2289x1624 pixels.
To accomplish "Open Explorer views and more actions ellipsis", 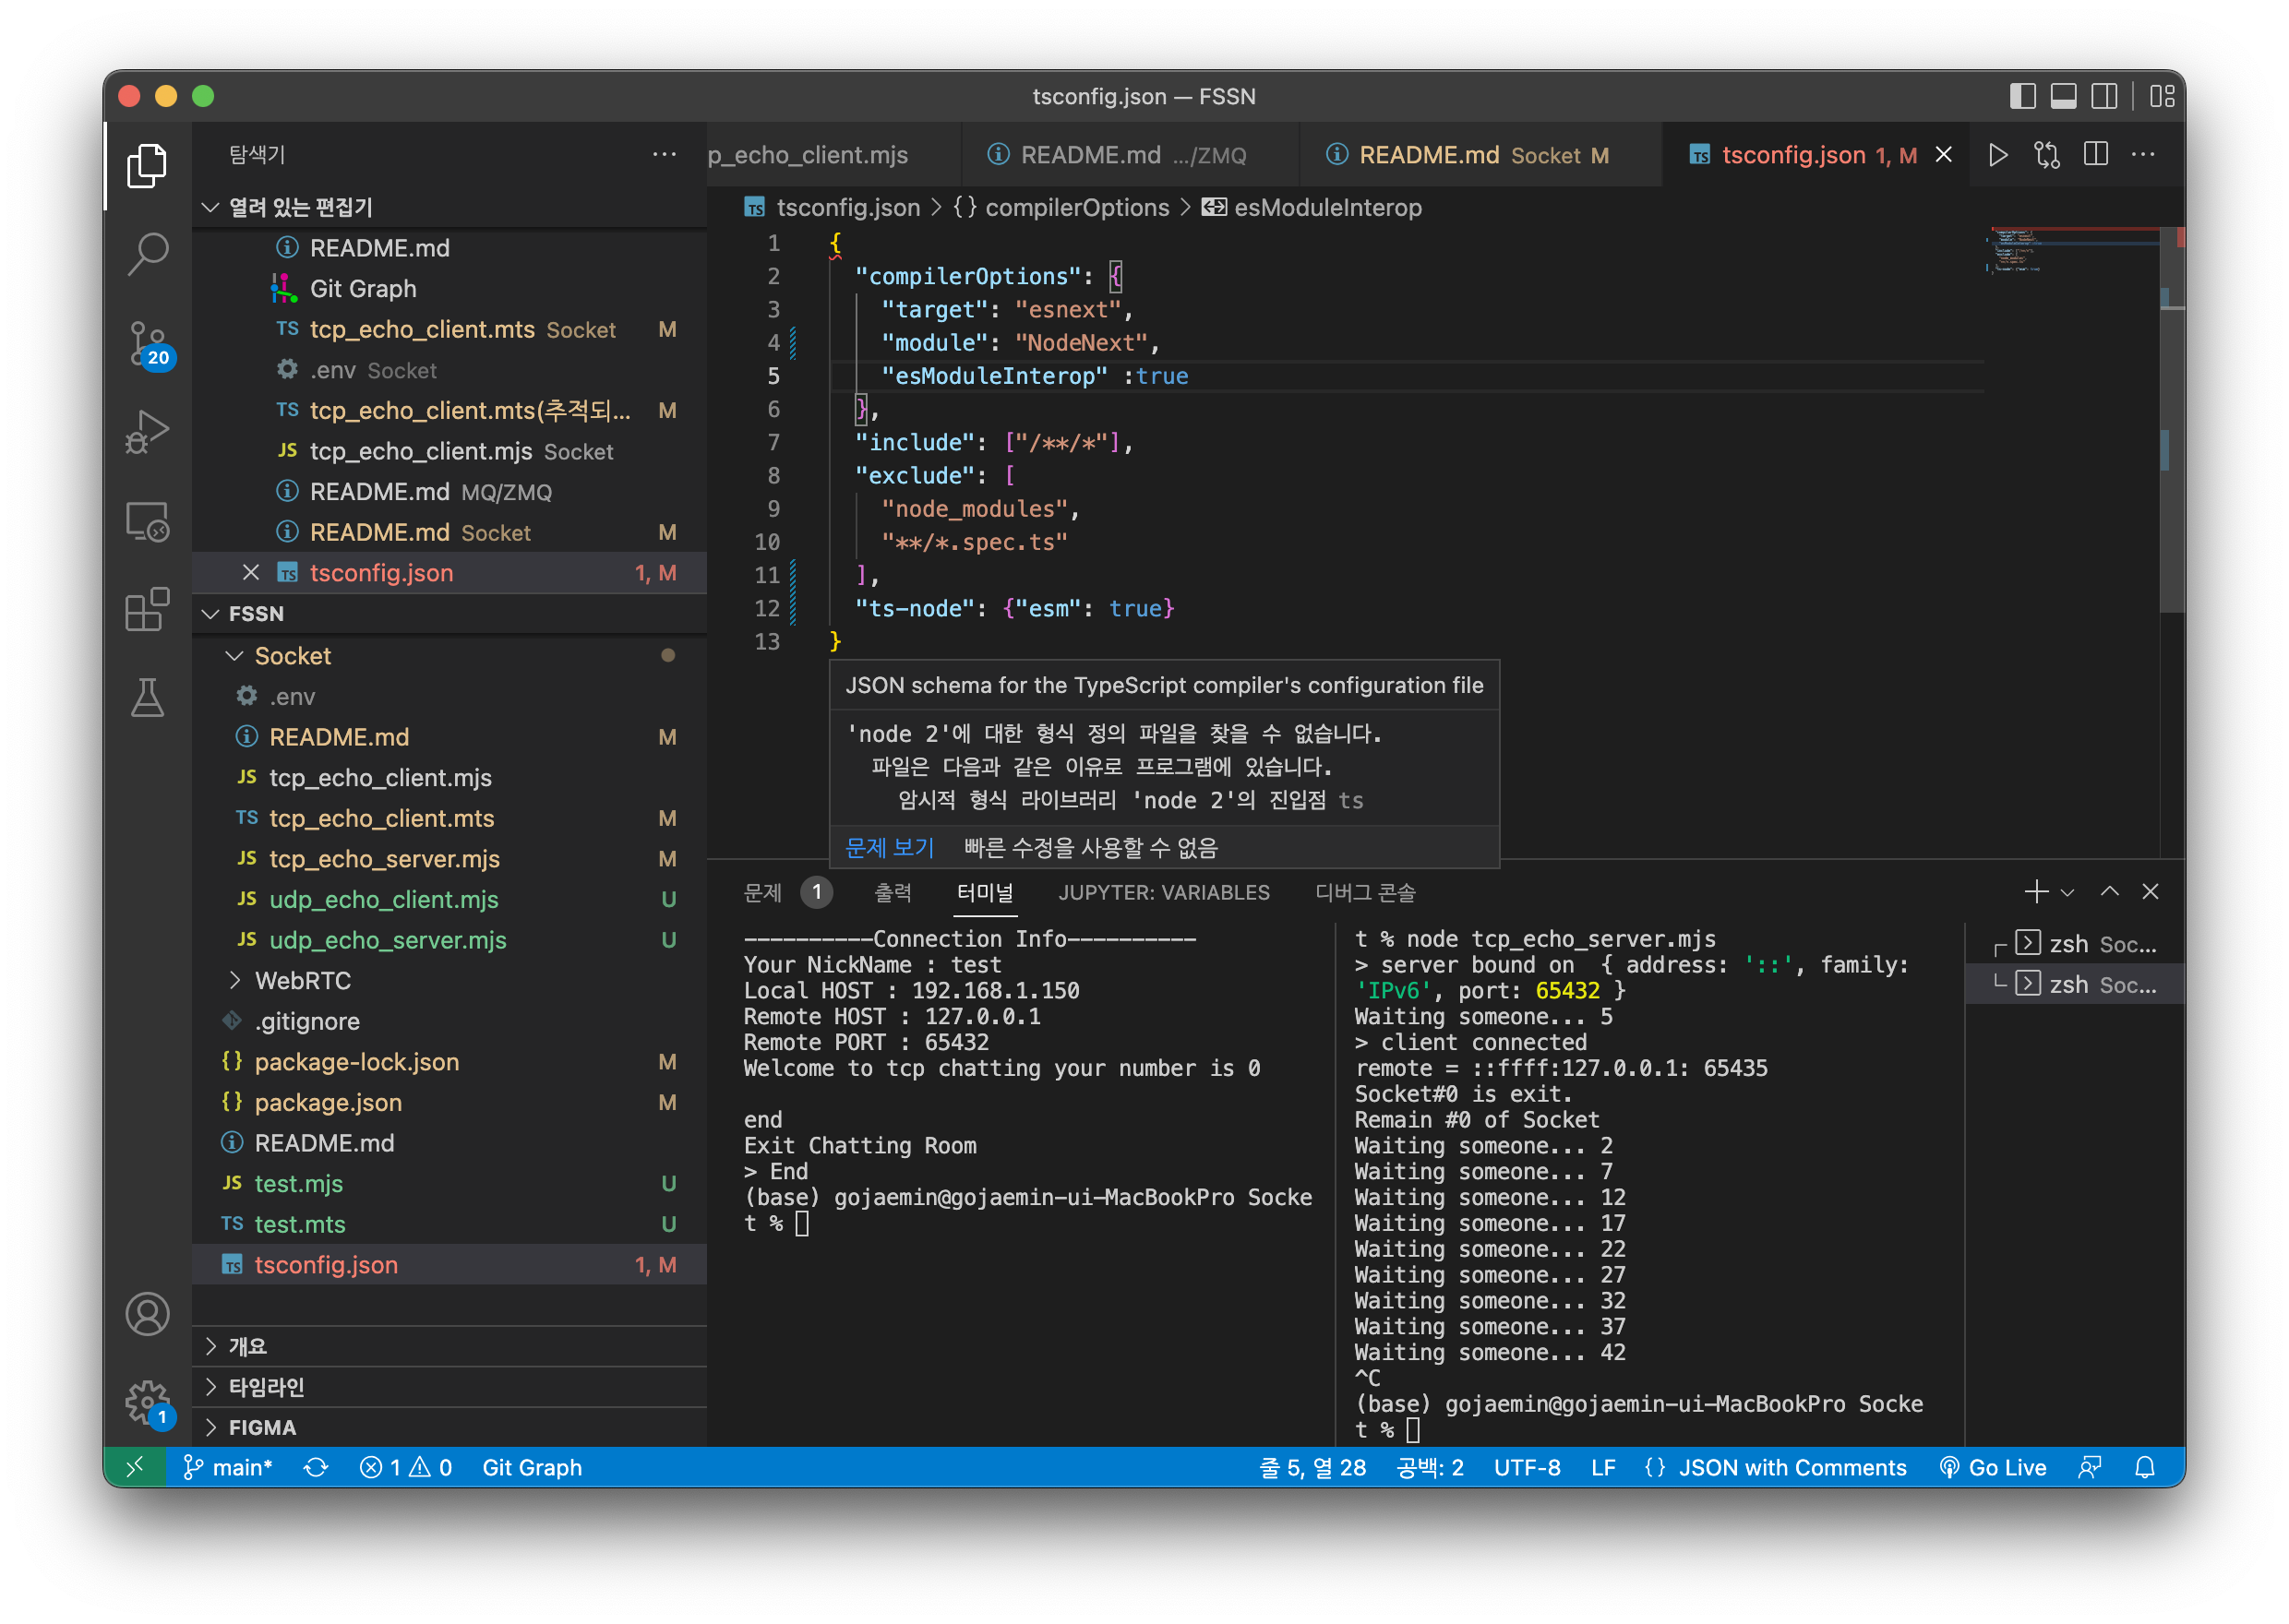I will pyautogui.click(x=664, y=155).
